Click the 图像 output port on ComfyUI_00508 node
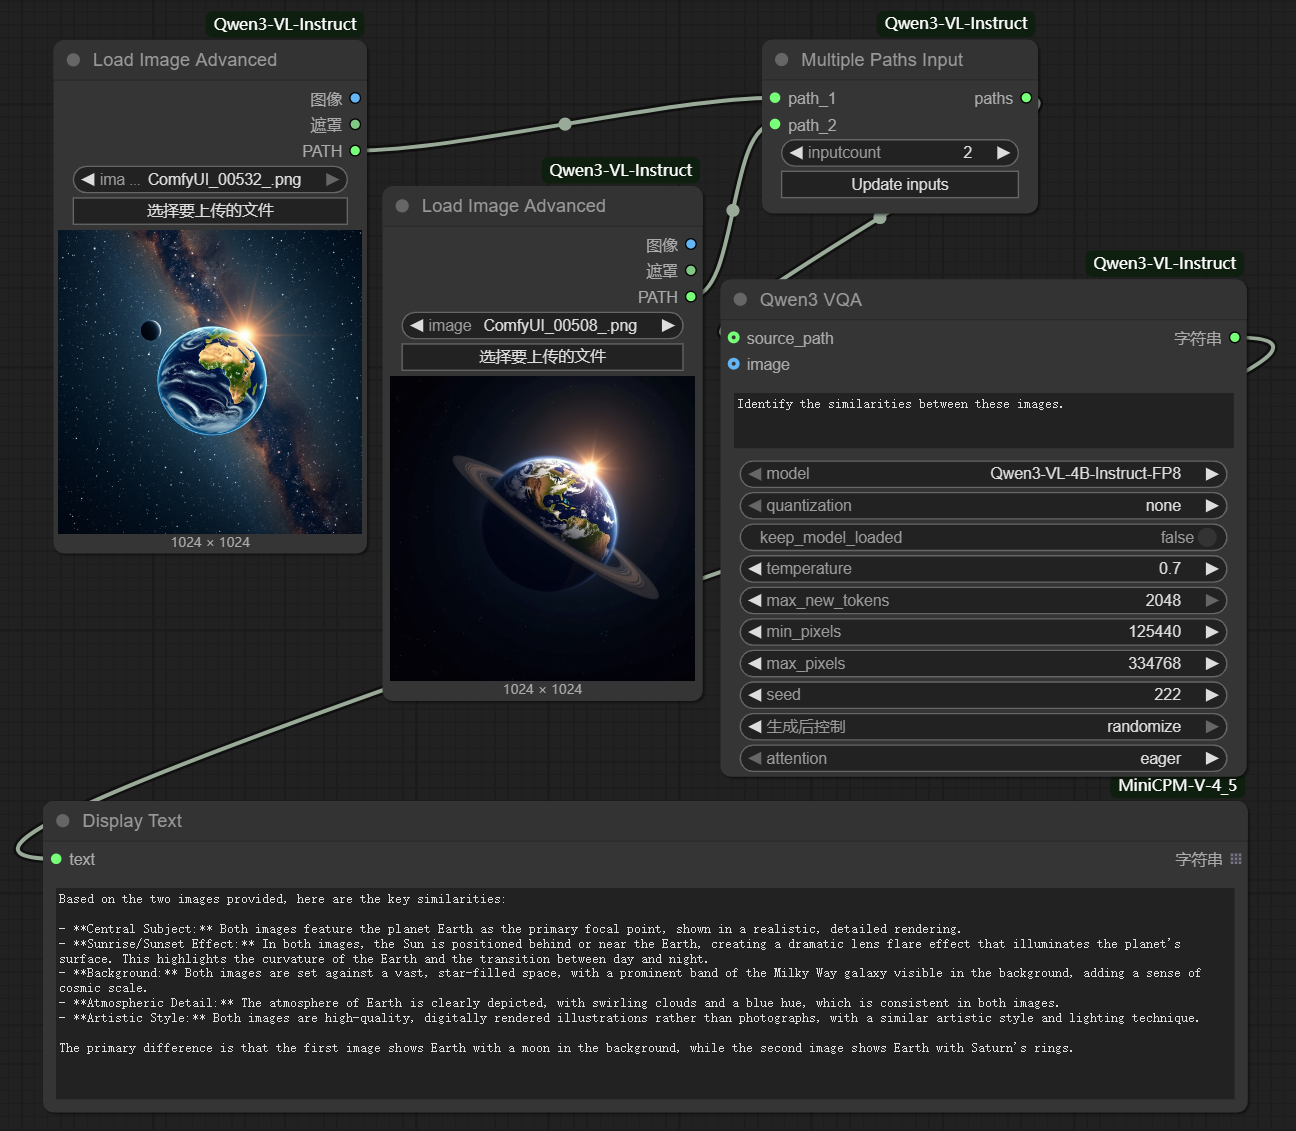This screenshot has width=1296, height=1131. [691, 244]
